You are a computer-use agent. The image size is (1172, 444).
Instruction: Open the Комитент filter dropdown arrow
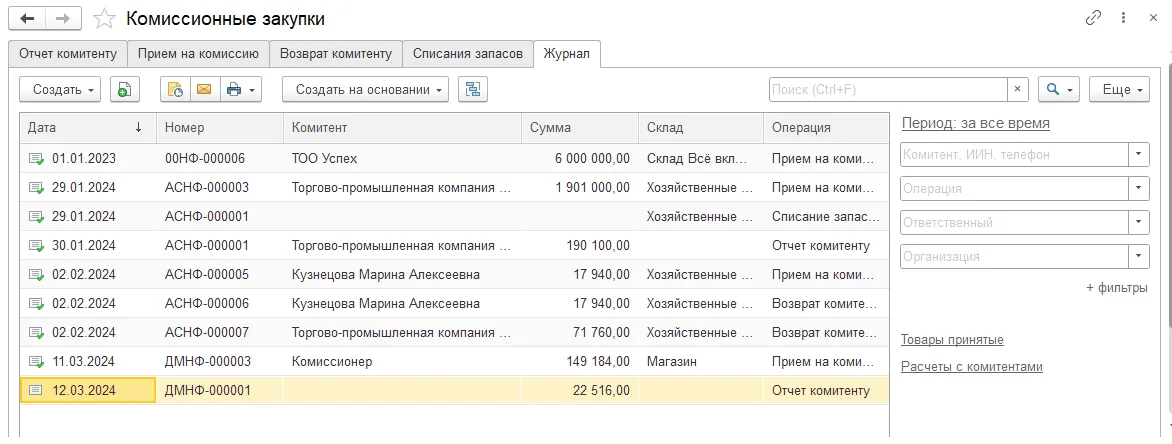pyautogui.click(x=1138, y=155)
